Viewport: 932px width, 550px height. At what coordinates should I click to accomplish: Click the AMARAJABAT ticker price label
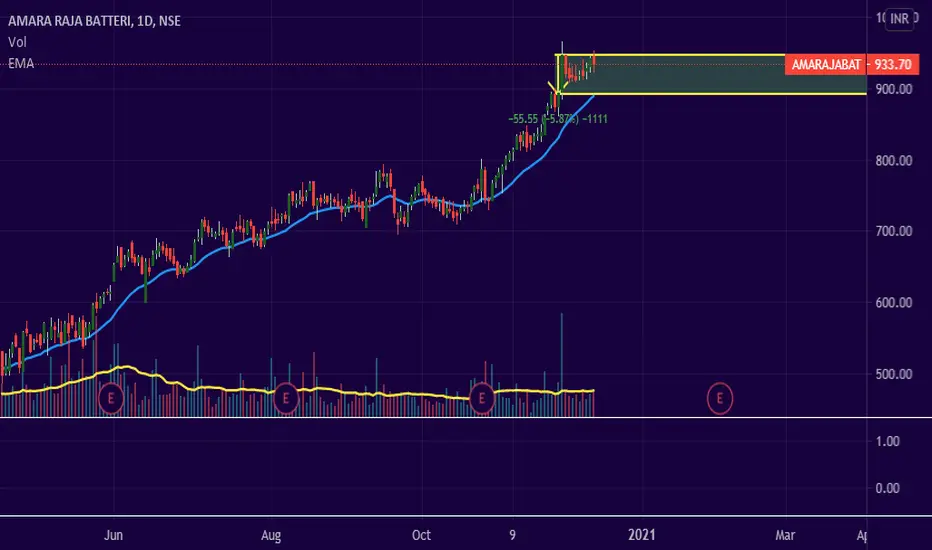(826, 64)
